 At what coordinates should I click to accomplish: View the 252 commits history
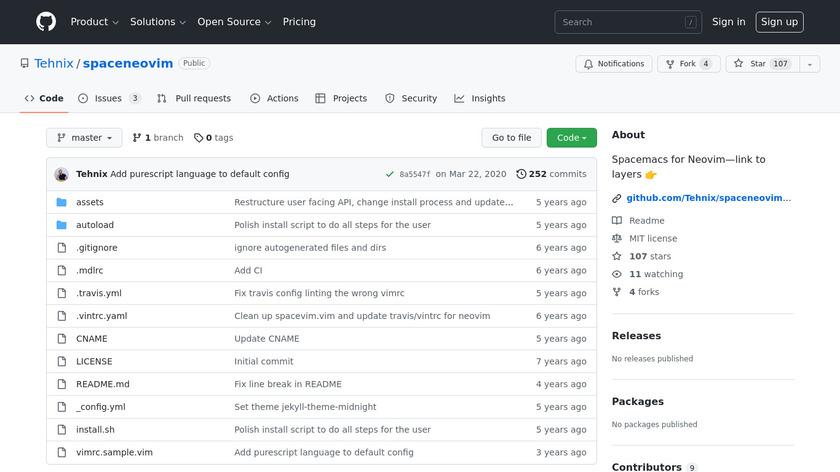tap(551, 174)
